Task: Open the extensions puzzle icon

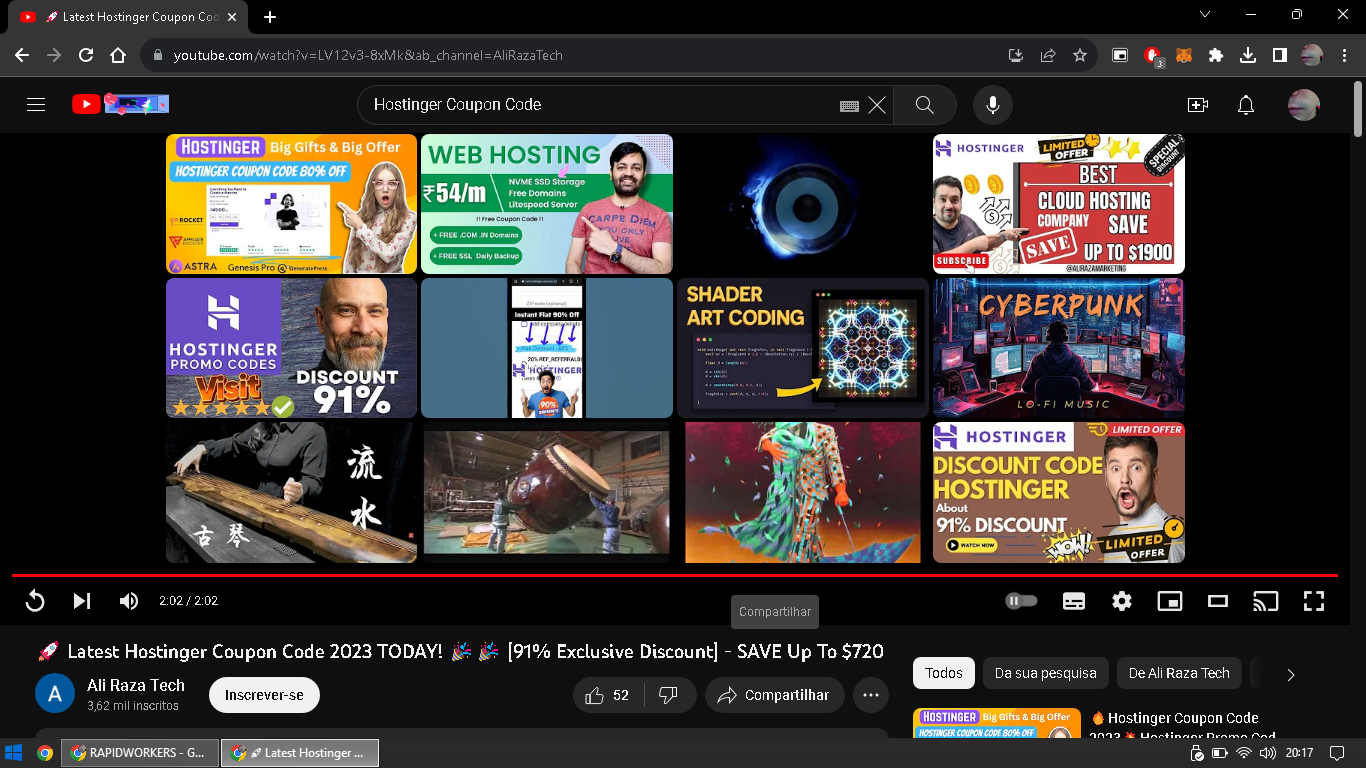Action: pos(1216,55)
